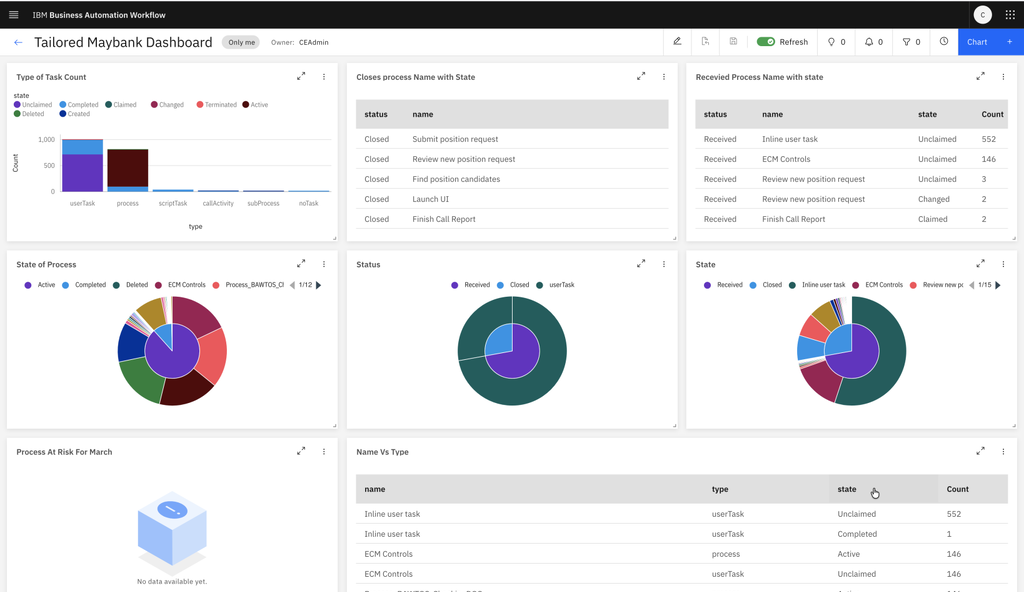
Task: Open the hamburger navigation menu
Action: click(x=14, y=15)
